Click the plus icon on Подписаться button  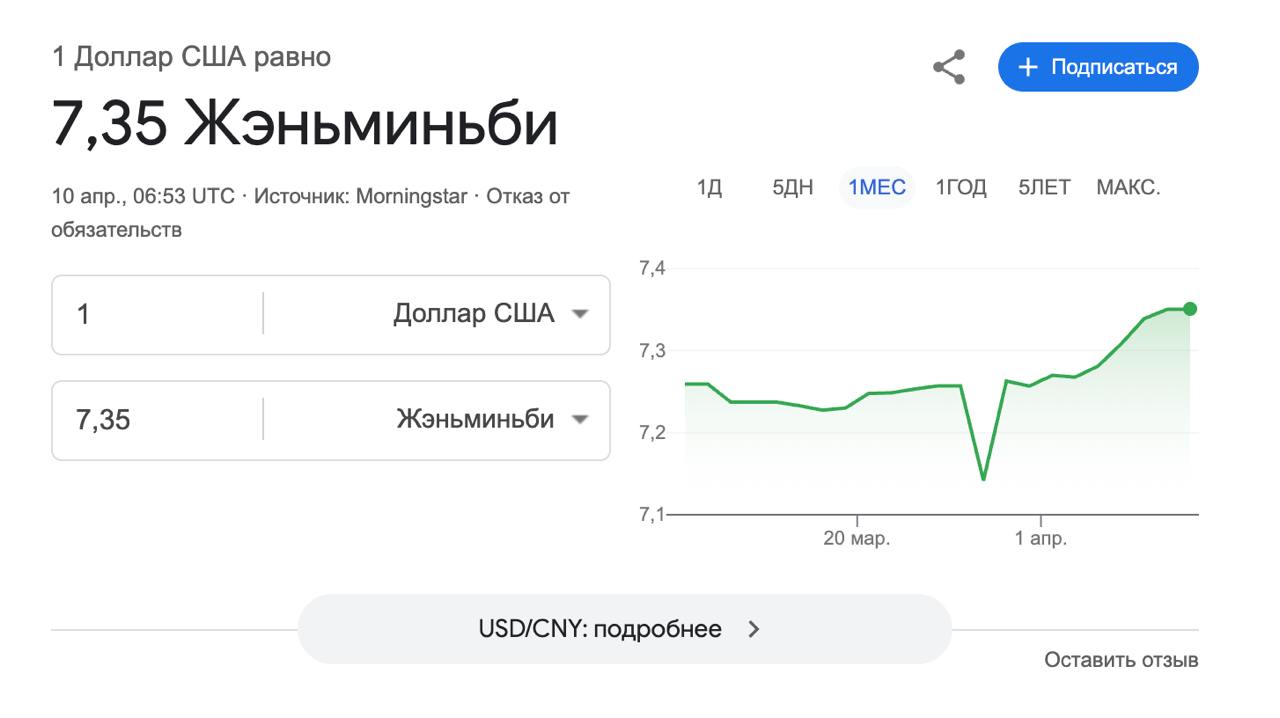[x=1027, y=67]
